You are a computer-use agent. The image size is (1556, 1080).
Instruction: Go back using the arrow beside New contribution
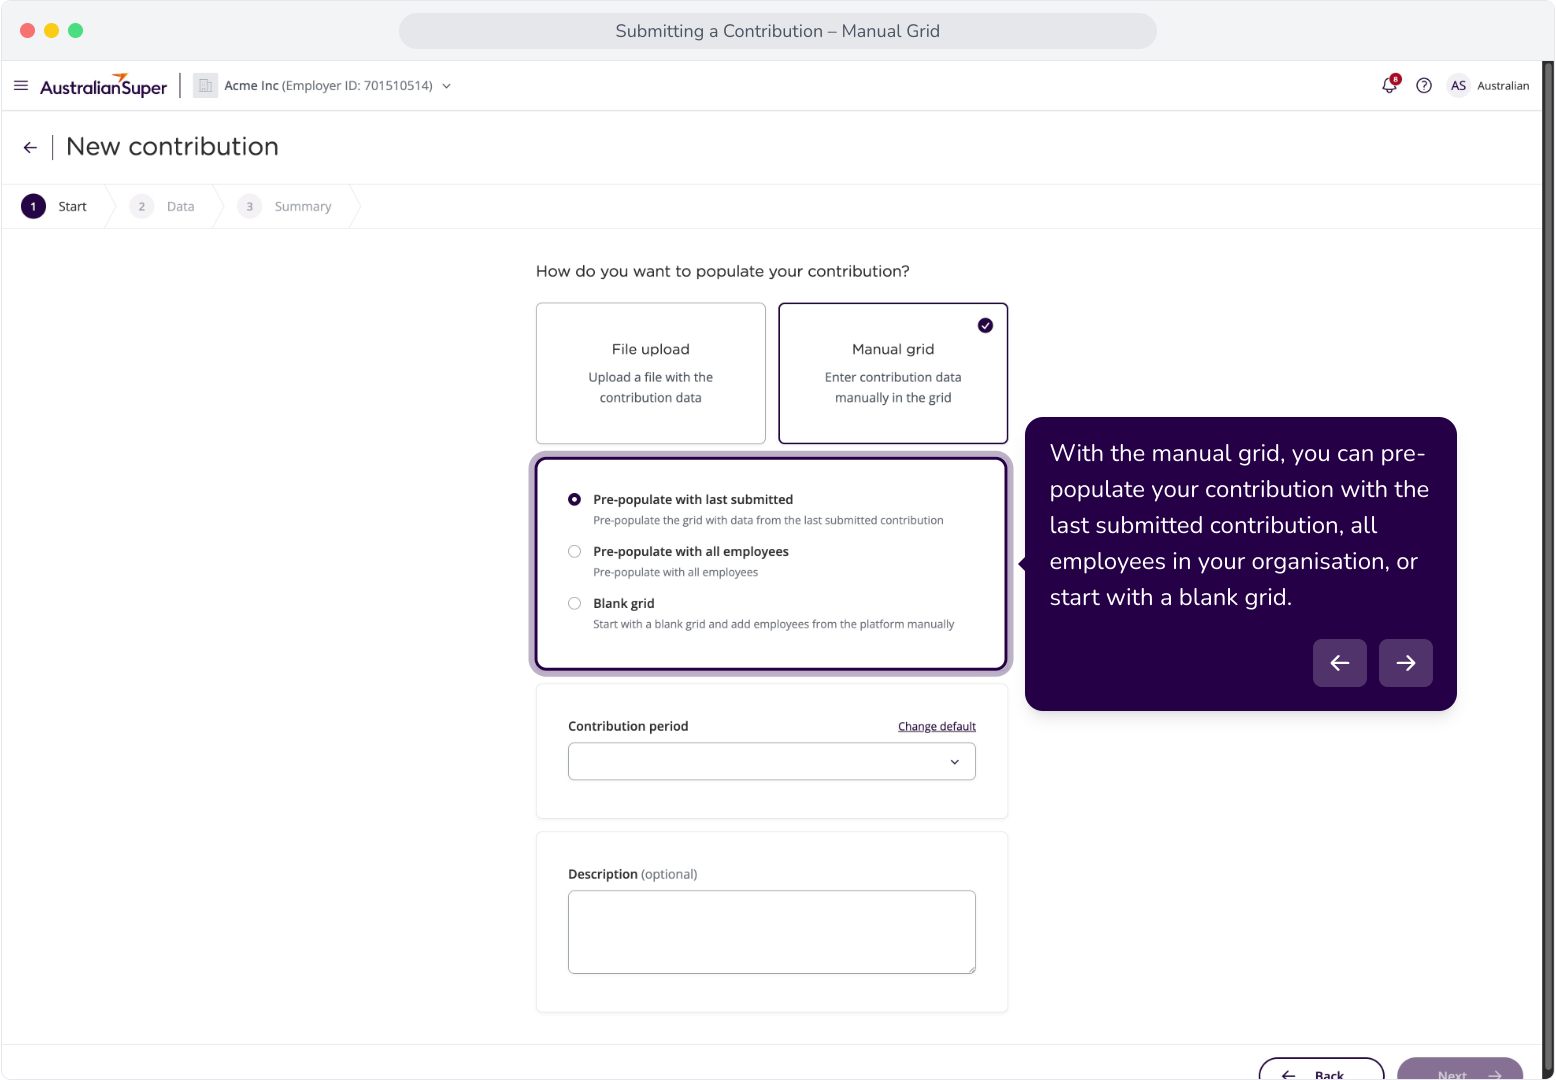click(30, 148)
